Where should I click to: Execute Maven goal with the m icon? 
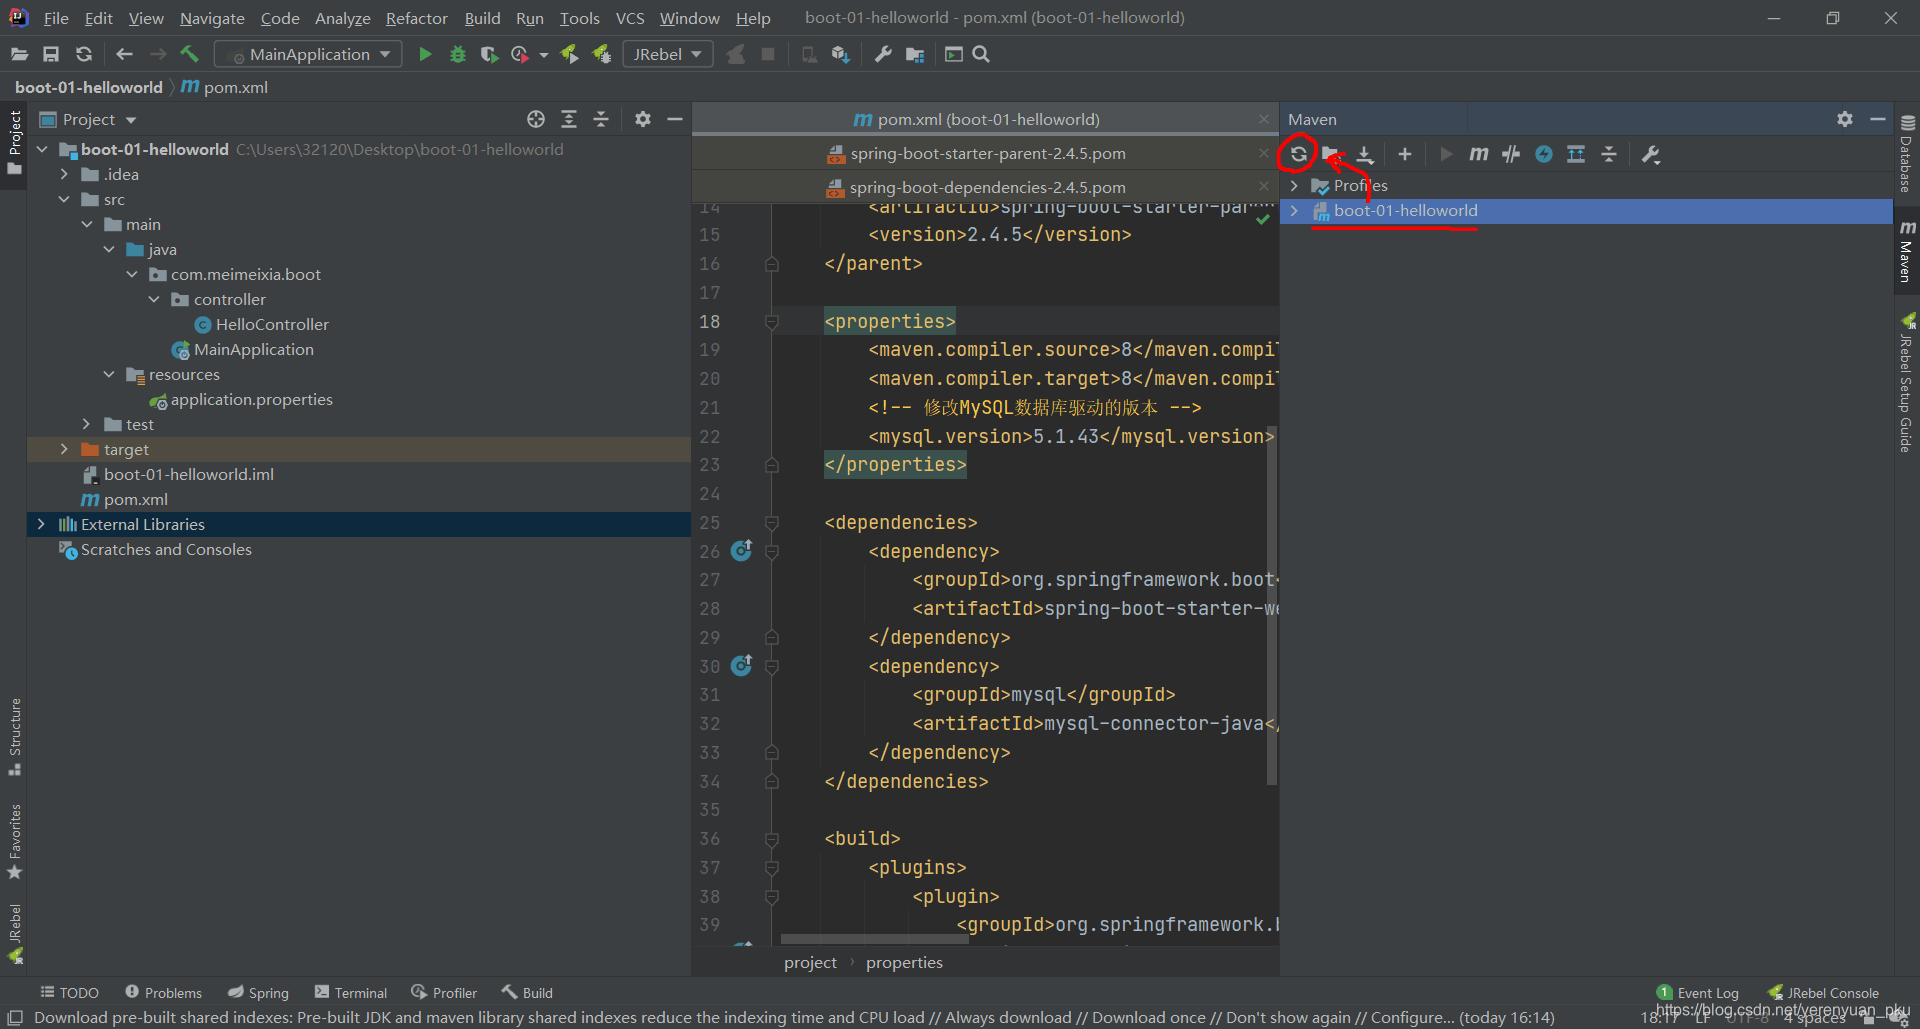click(x=1478, y=154)
